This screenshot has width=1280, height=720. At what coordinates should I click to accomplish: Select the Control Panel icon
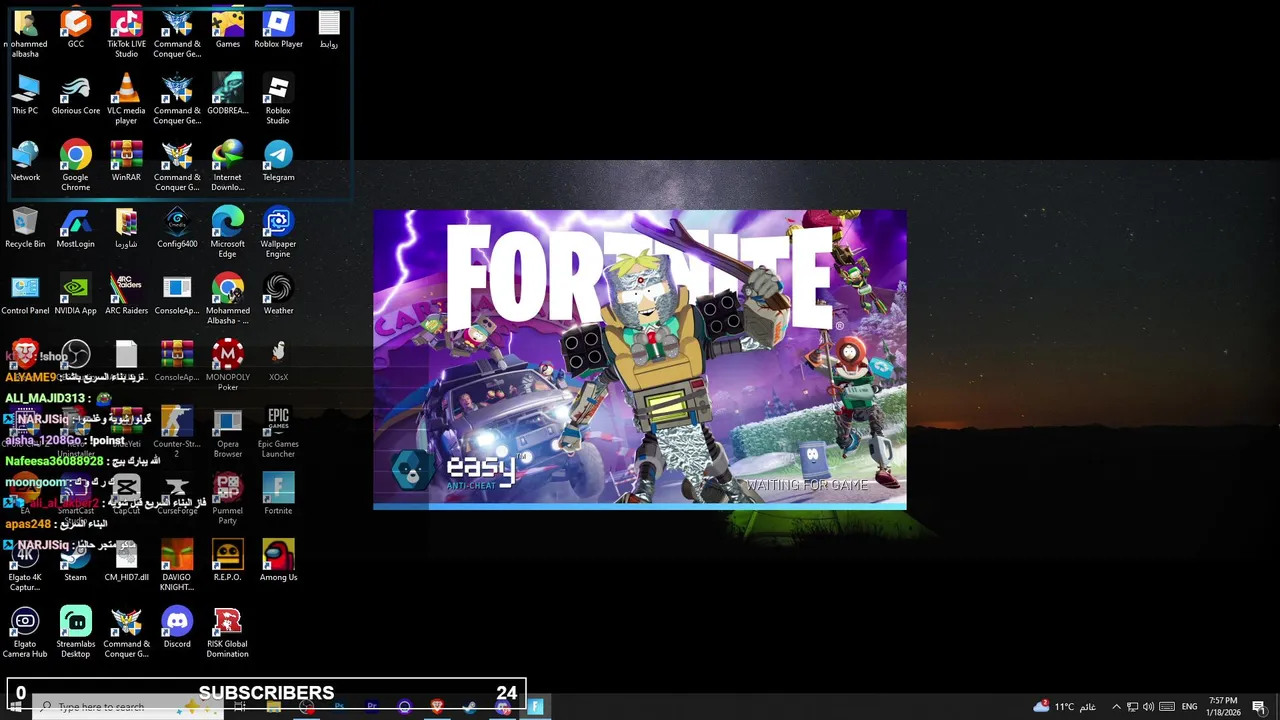point(25,296)
